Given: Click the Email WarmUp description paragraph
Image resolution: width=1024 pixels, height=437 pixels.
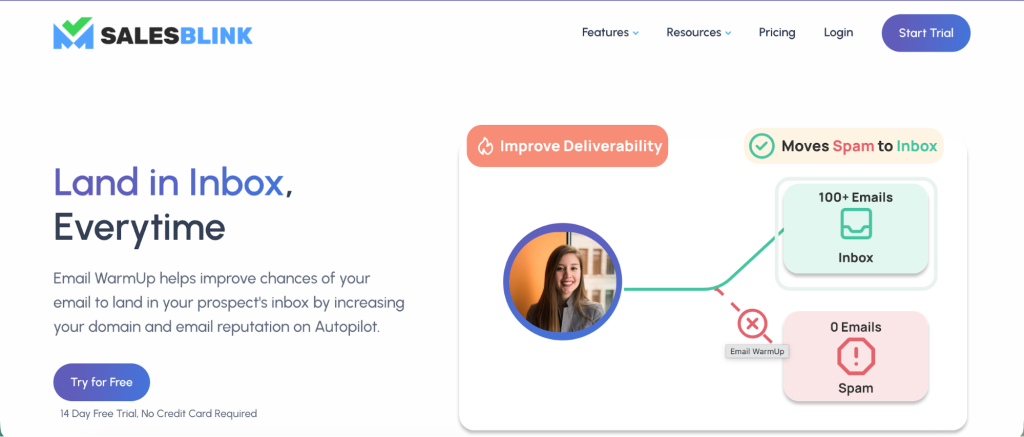Looking at the screenshot, I should (229, 303).
